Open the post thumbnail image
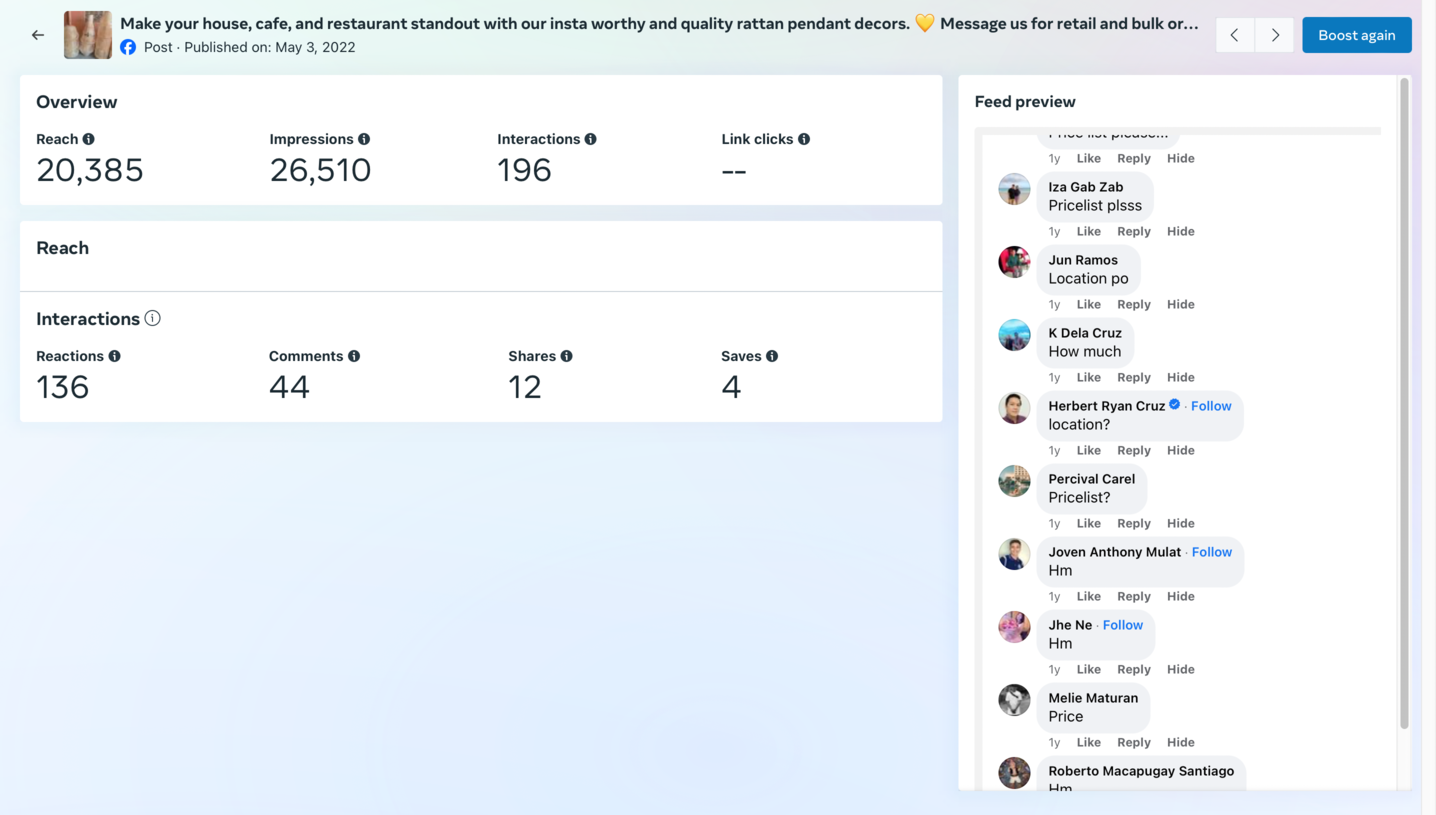The width and height of the screenshot is (1436, 815). coord(88,35)
